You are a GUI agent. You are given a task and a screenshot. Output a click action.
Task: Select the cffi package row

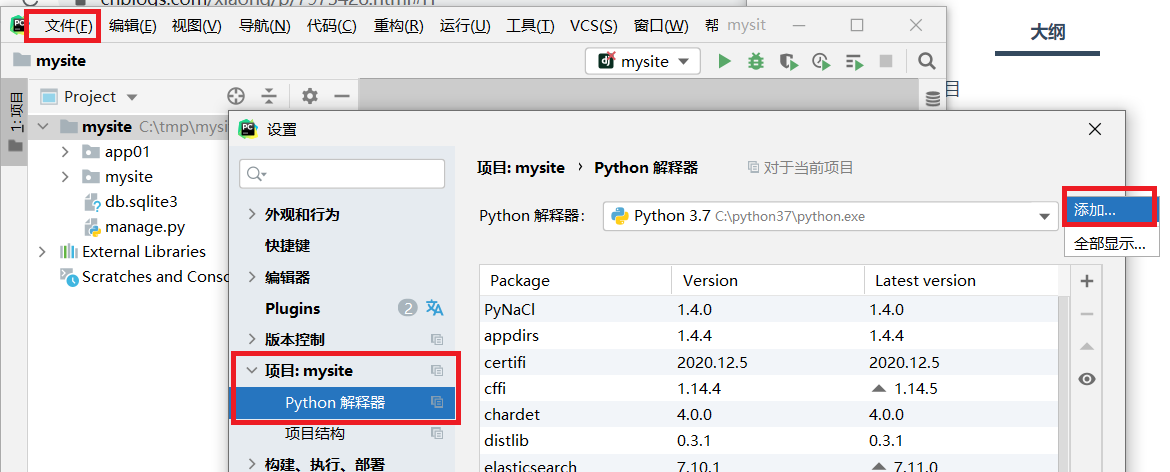[769, 389]
